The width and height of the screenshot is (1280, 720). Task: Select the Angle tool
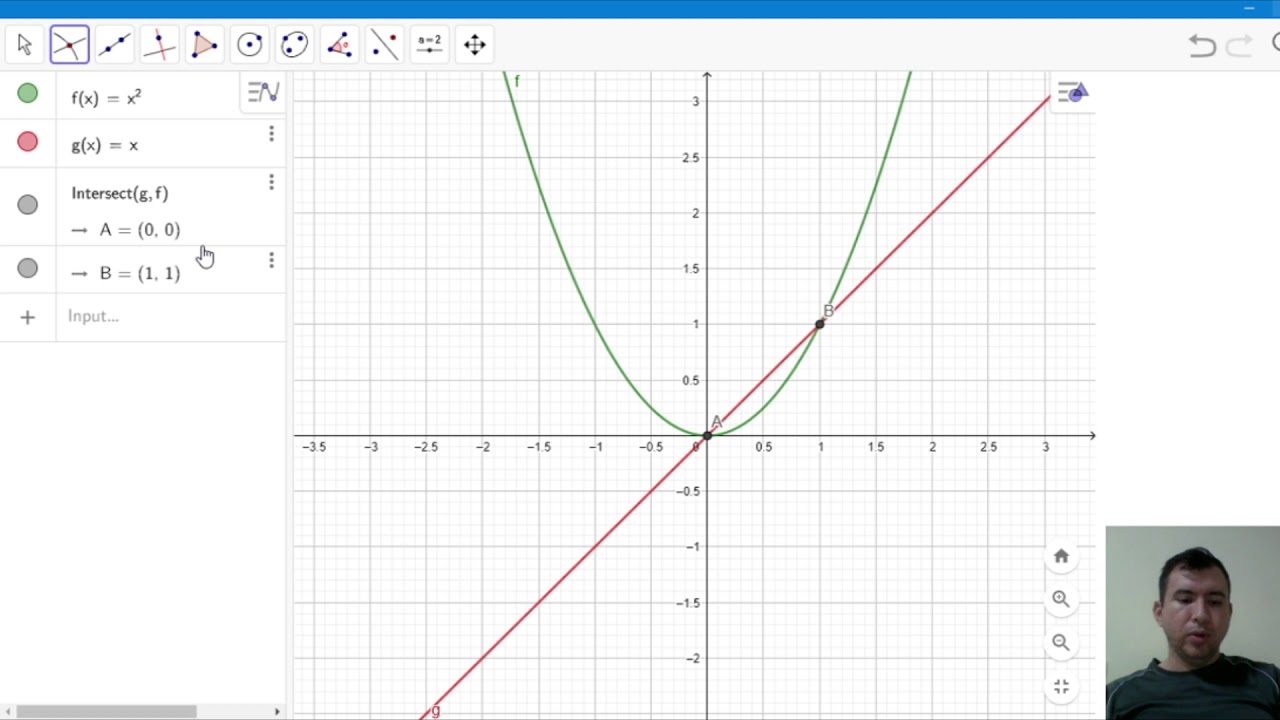click(x=340, y=45)
